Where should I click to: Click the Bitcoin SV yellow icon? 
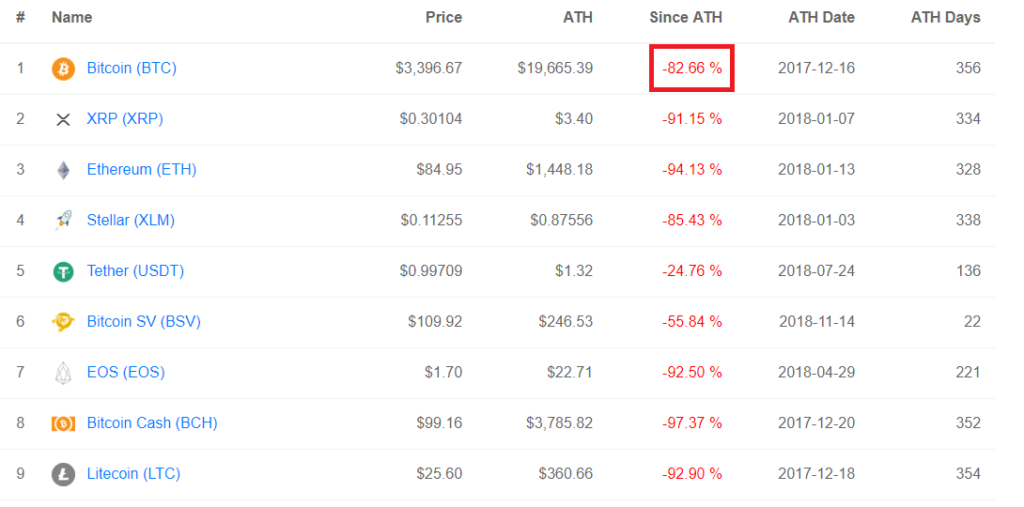63,322
